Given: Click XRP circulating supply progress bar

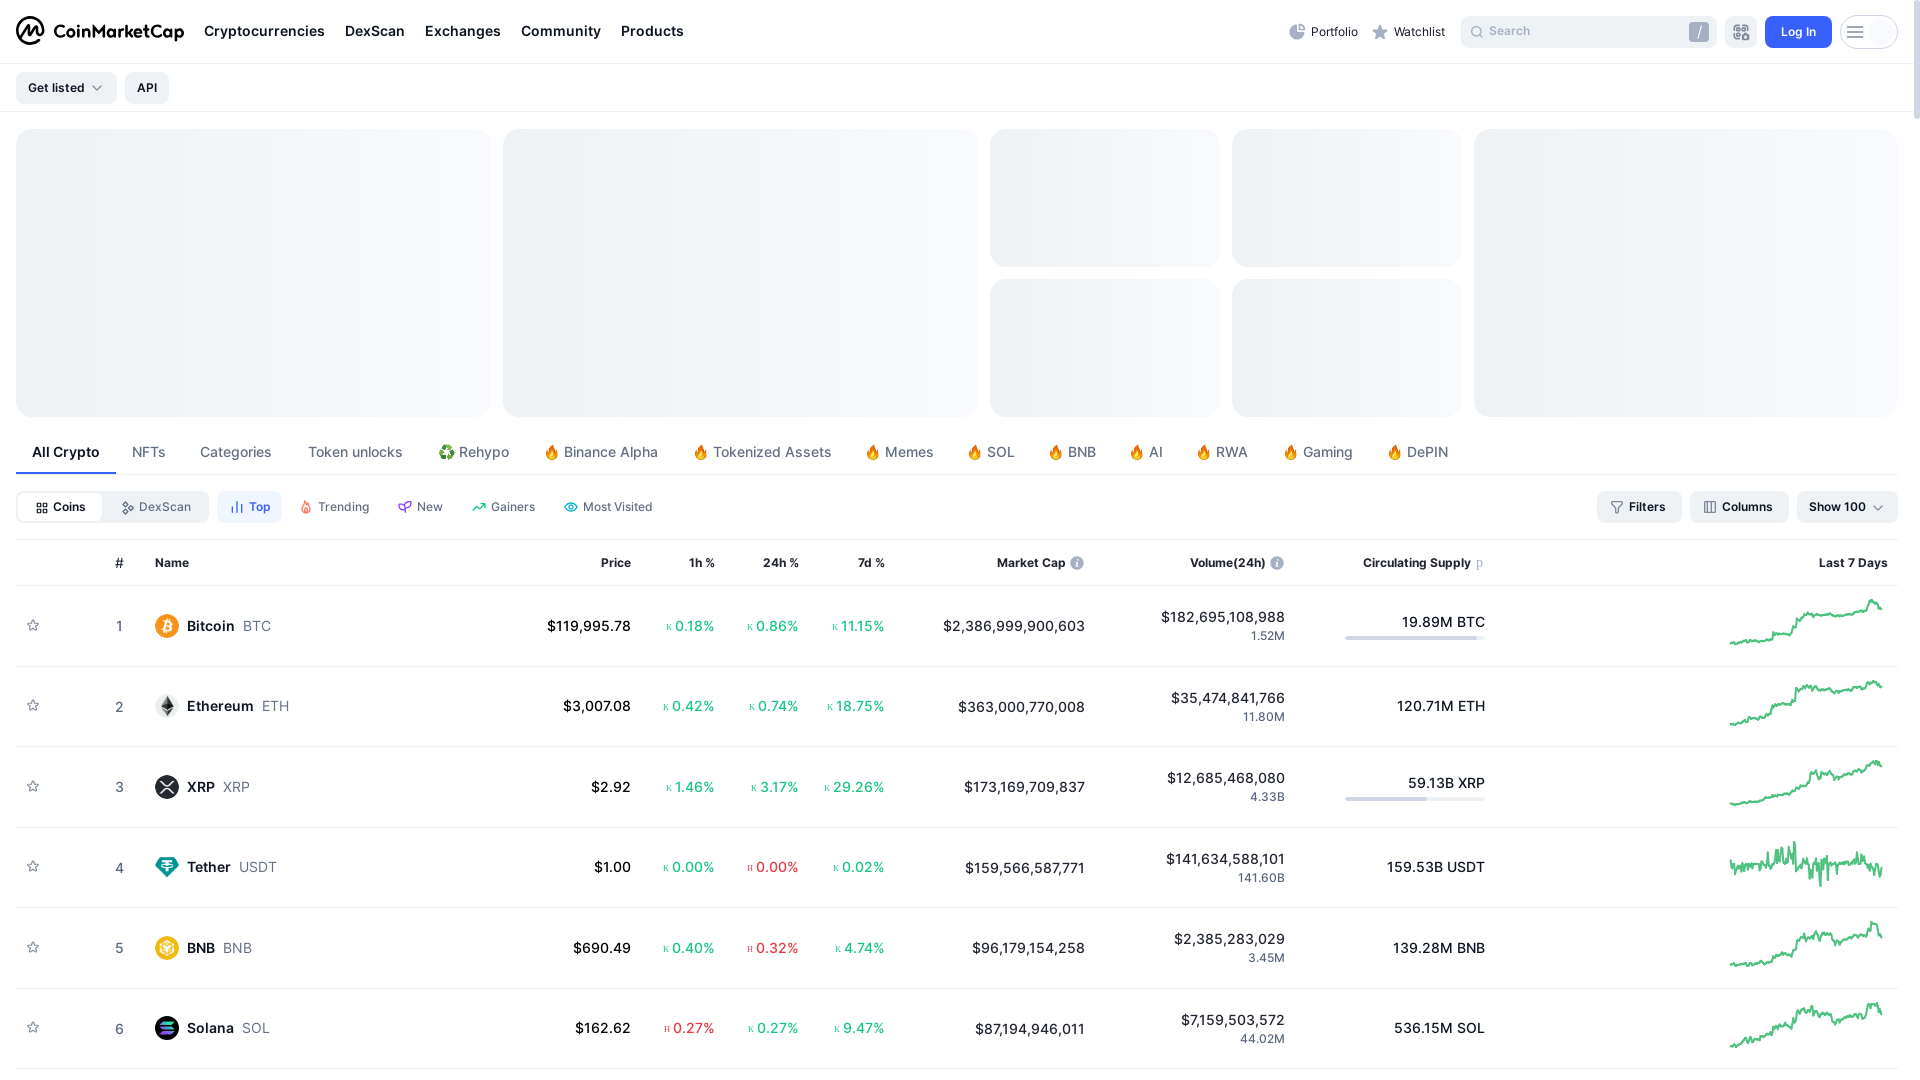Looking at the screenshot, I should [x=1415, y=799].
